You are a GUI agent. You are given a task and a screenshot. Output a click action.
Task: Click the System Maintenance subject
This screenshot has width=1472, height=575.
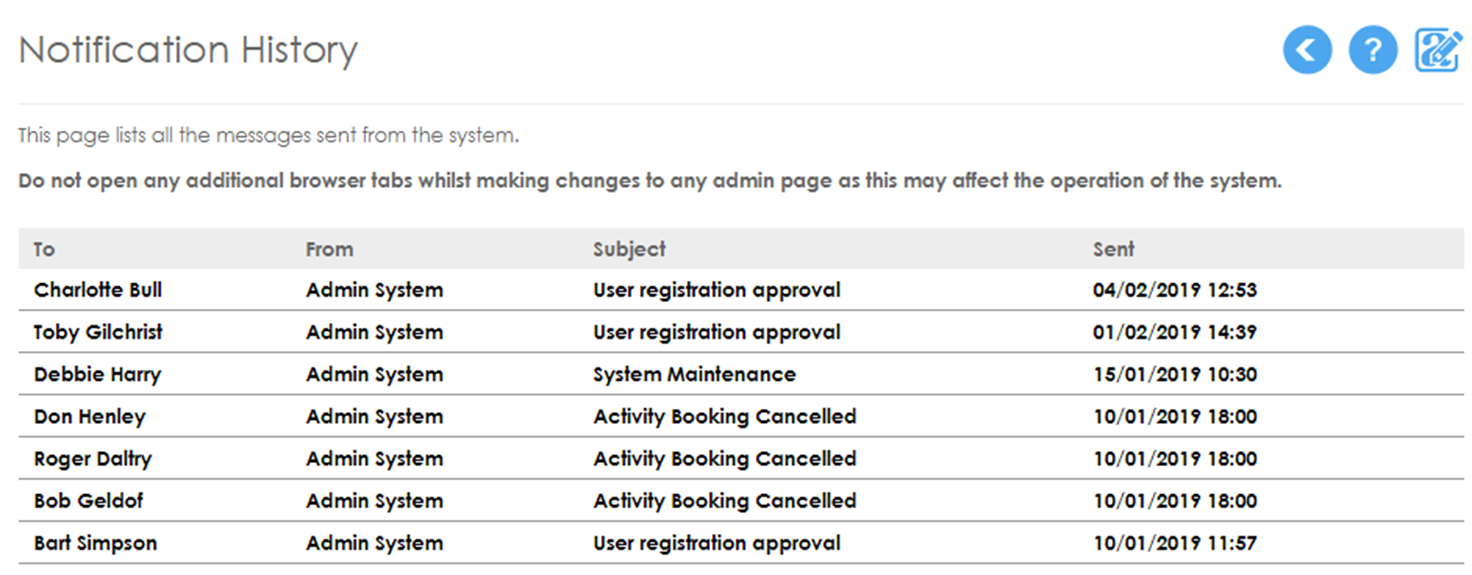click(x=694, y=374)
